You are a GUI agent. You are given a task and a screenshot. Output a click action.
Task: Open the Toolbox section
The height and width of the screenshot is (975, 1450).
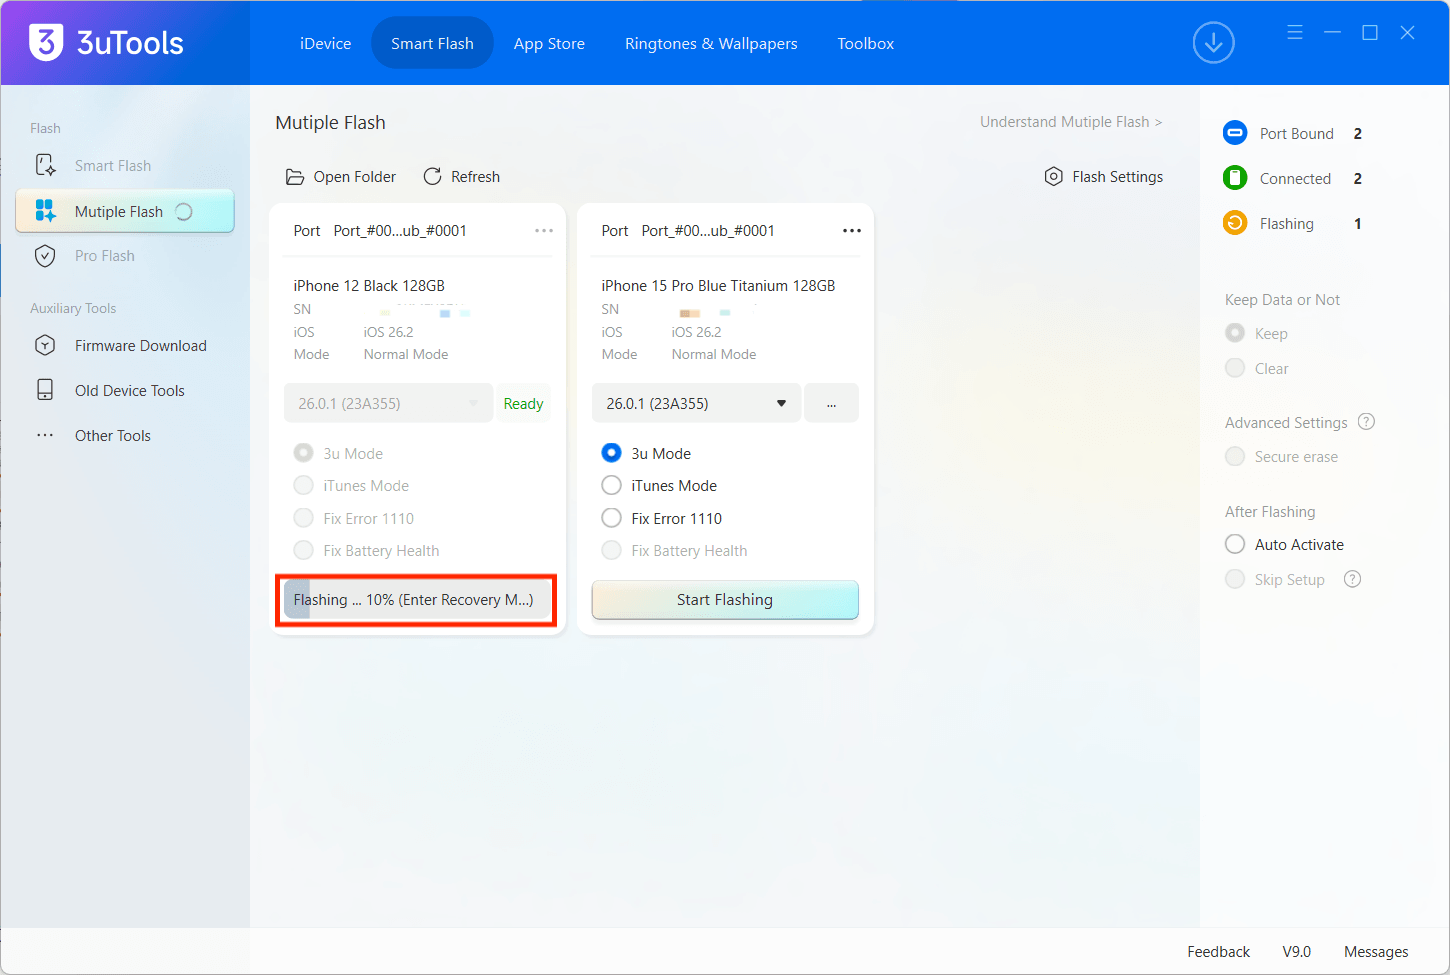coord(865,43)
